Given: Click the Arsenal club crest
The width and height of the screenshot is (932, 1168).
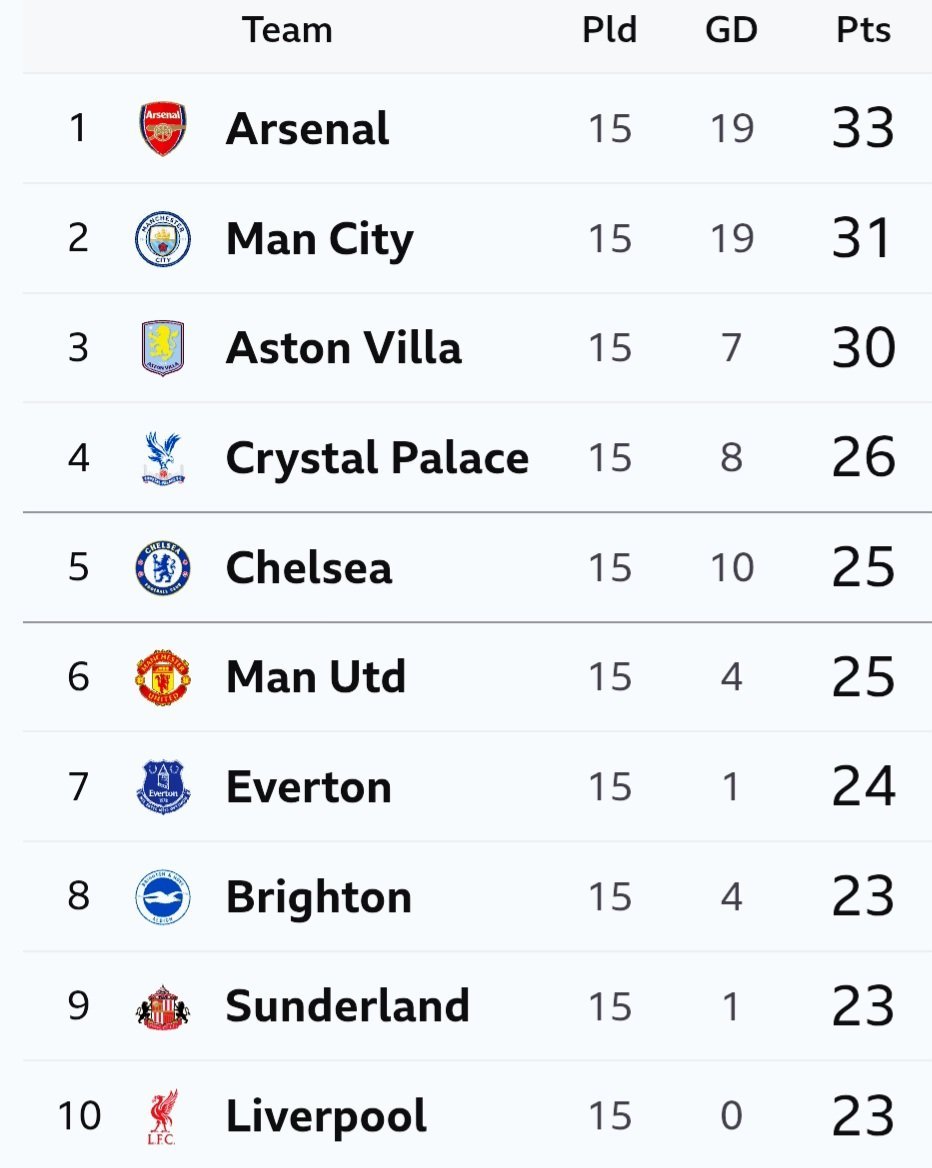Looking at the screenshot, I should (162, 129).
